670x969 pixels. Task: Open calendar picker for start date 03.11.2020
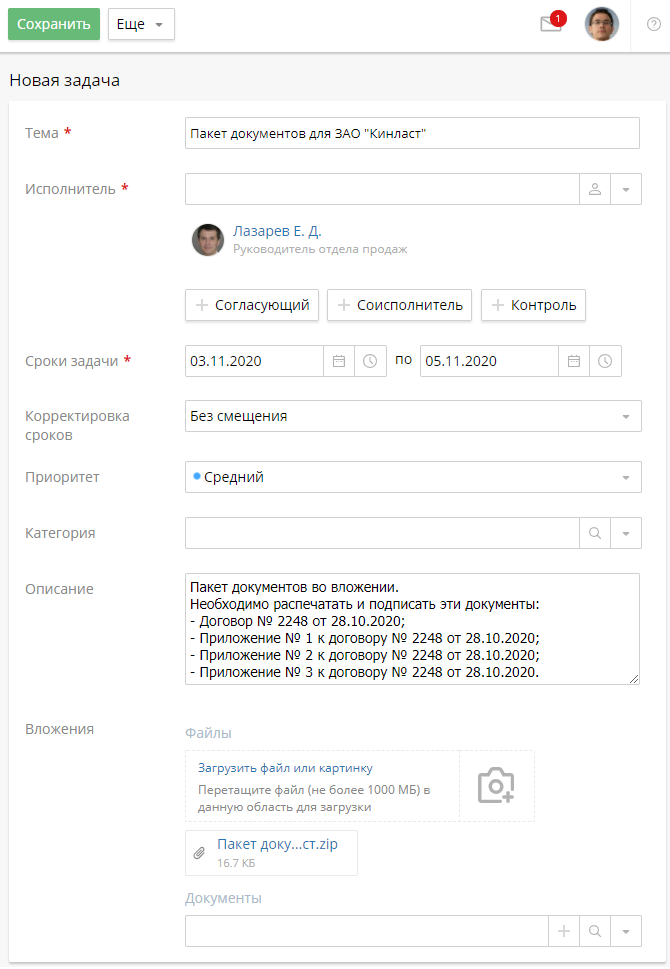339,361
